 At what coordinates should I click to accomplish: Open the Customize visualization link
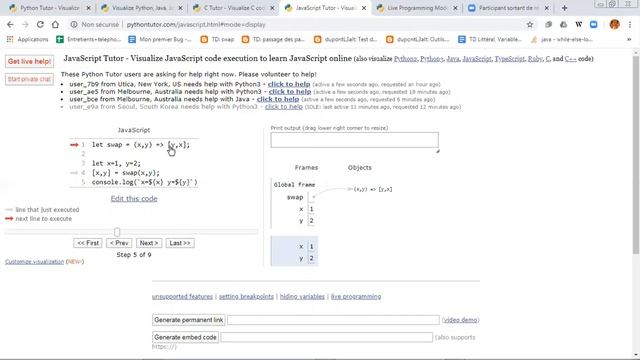tap(35, 262)
